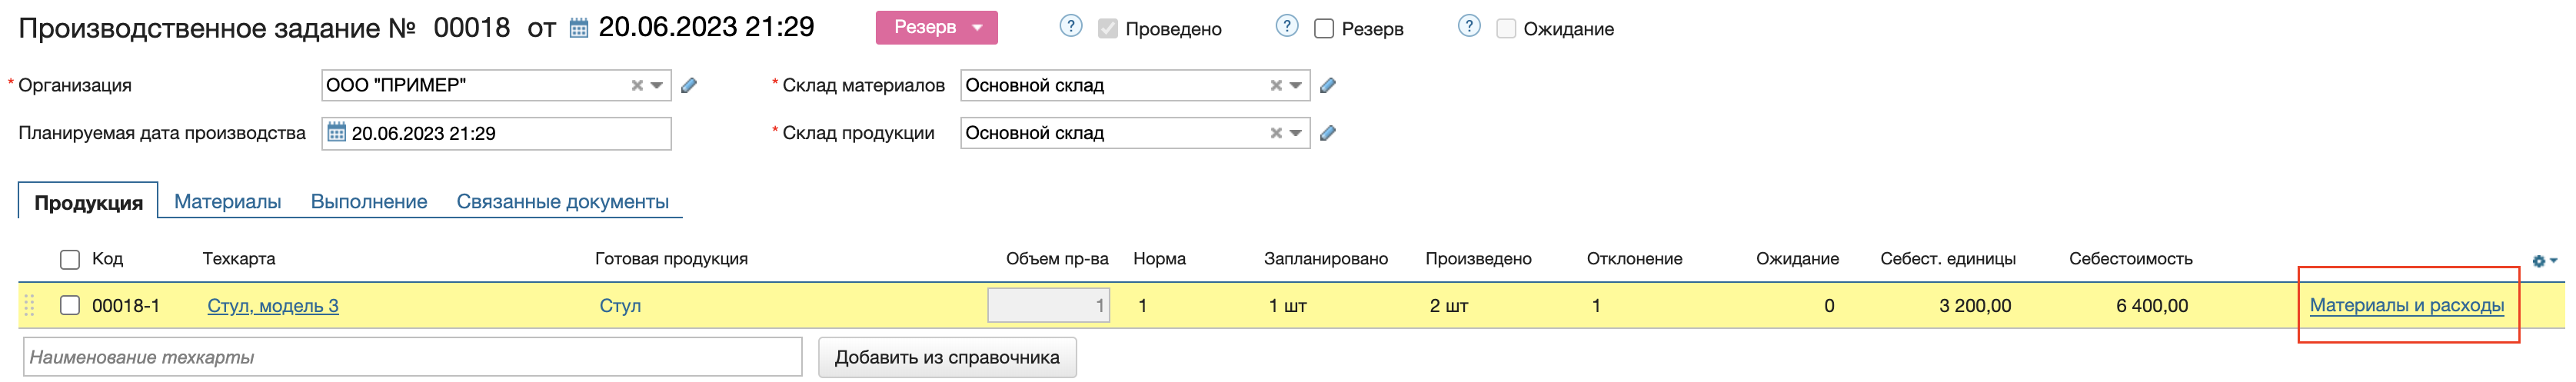
Task: Click the Себестоимость column header
Action: coord(2130,259)
